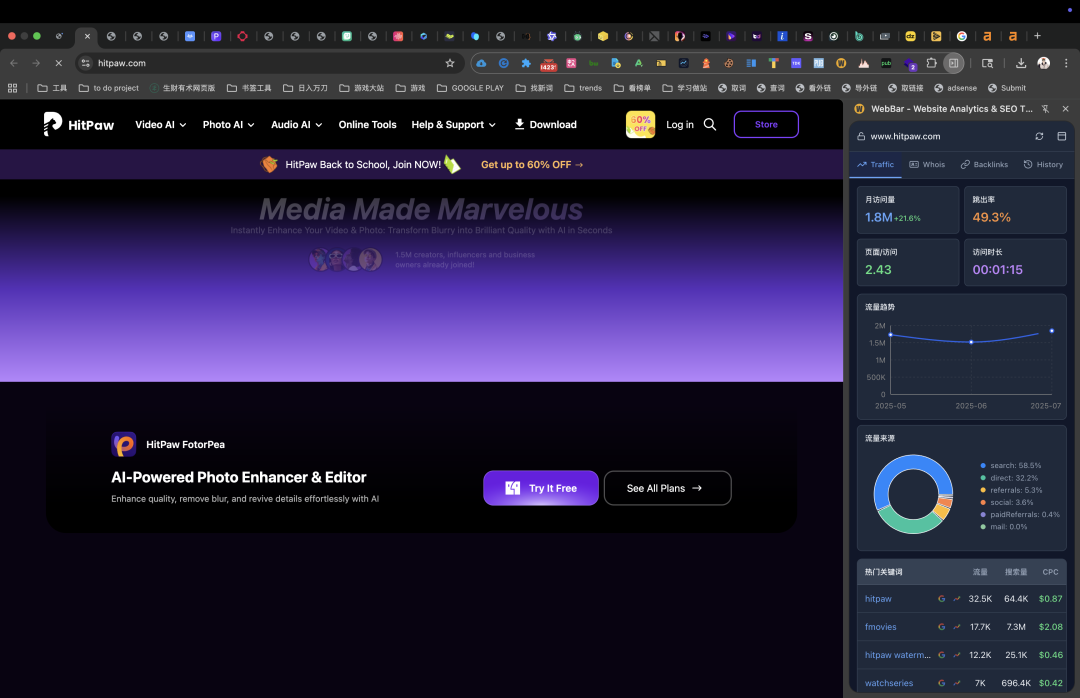Screen dimensions: 1080x698
Task: Toggle paidReferrals legend entry
Action: point(1020,515)
